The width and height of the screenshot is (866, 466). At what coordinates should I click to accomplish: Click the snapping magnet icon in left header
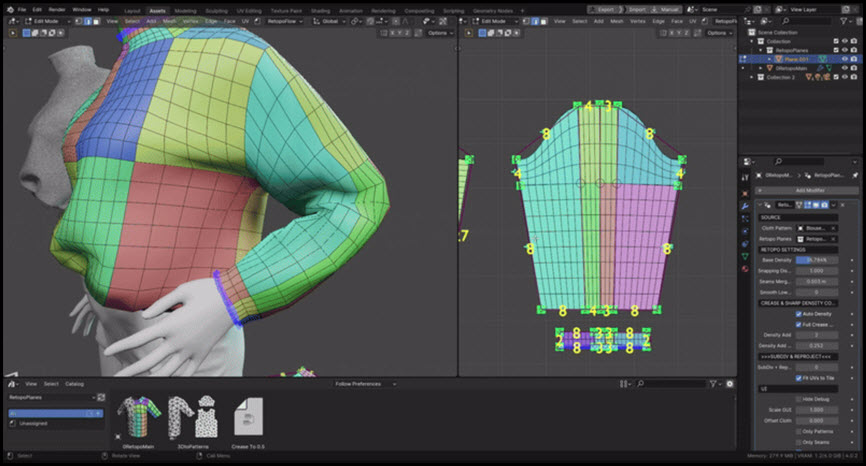point(371,21)
